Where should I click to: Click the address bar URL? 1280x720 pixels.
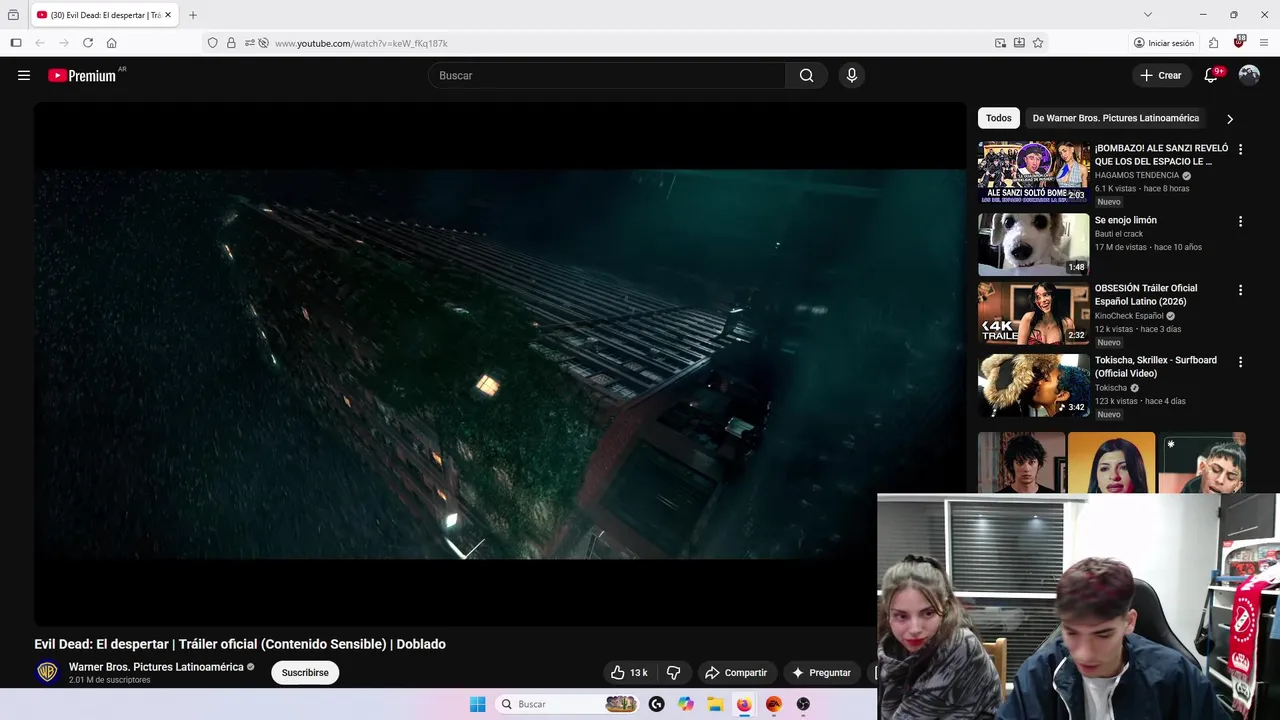[x=361, y=43]
